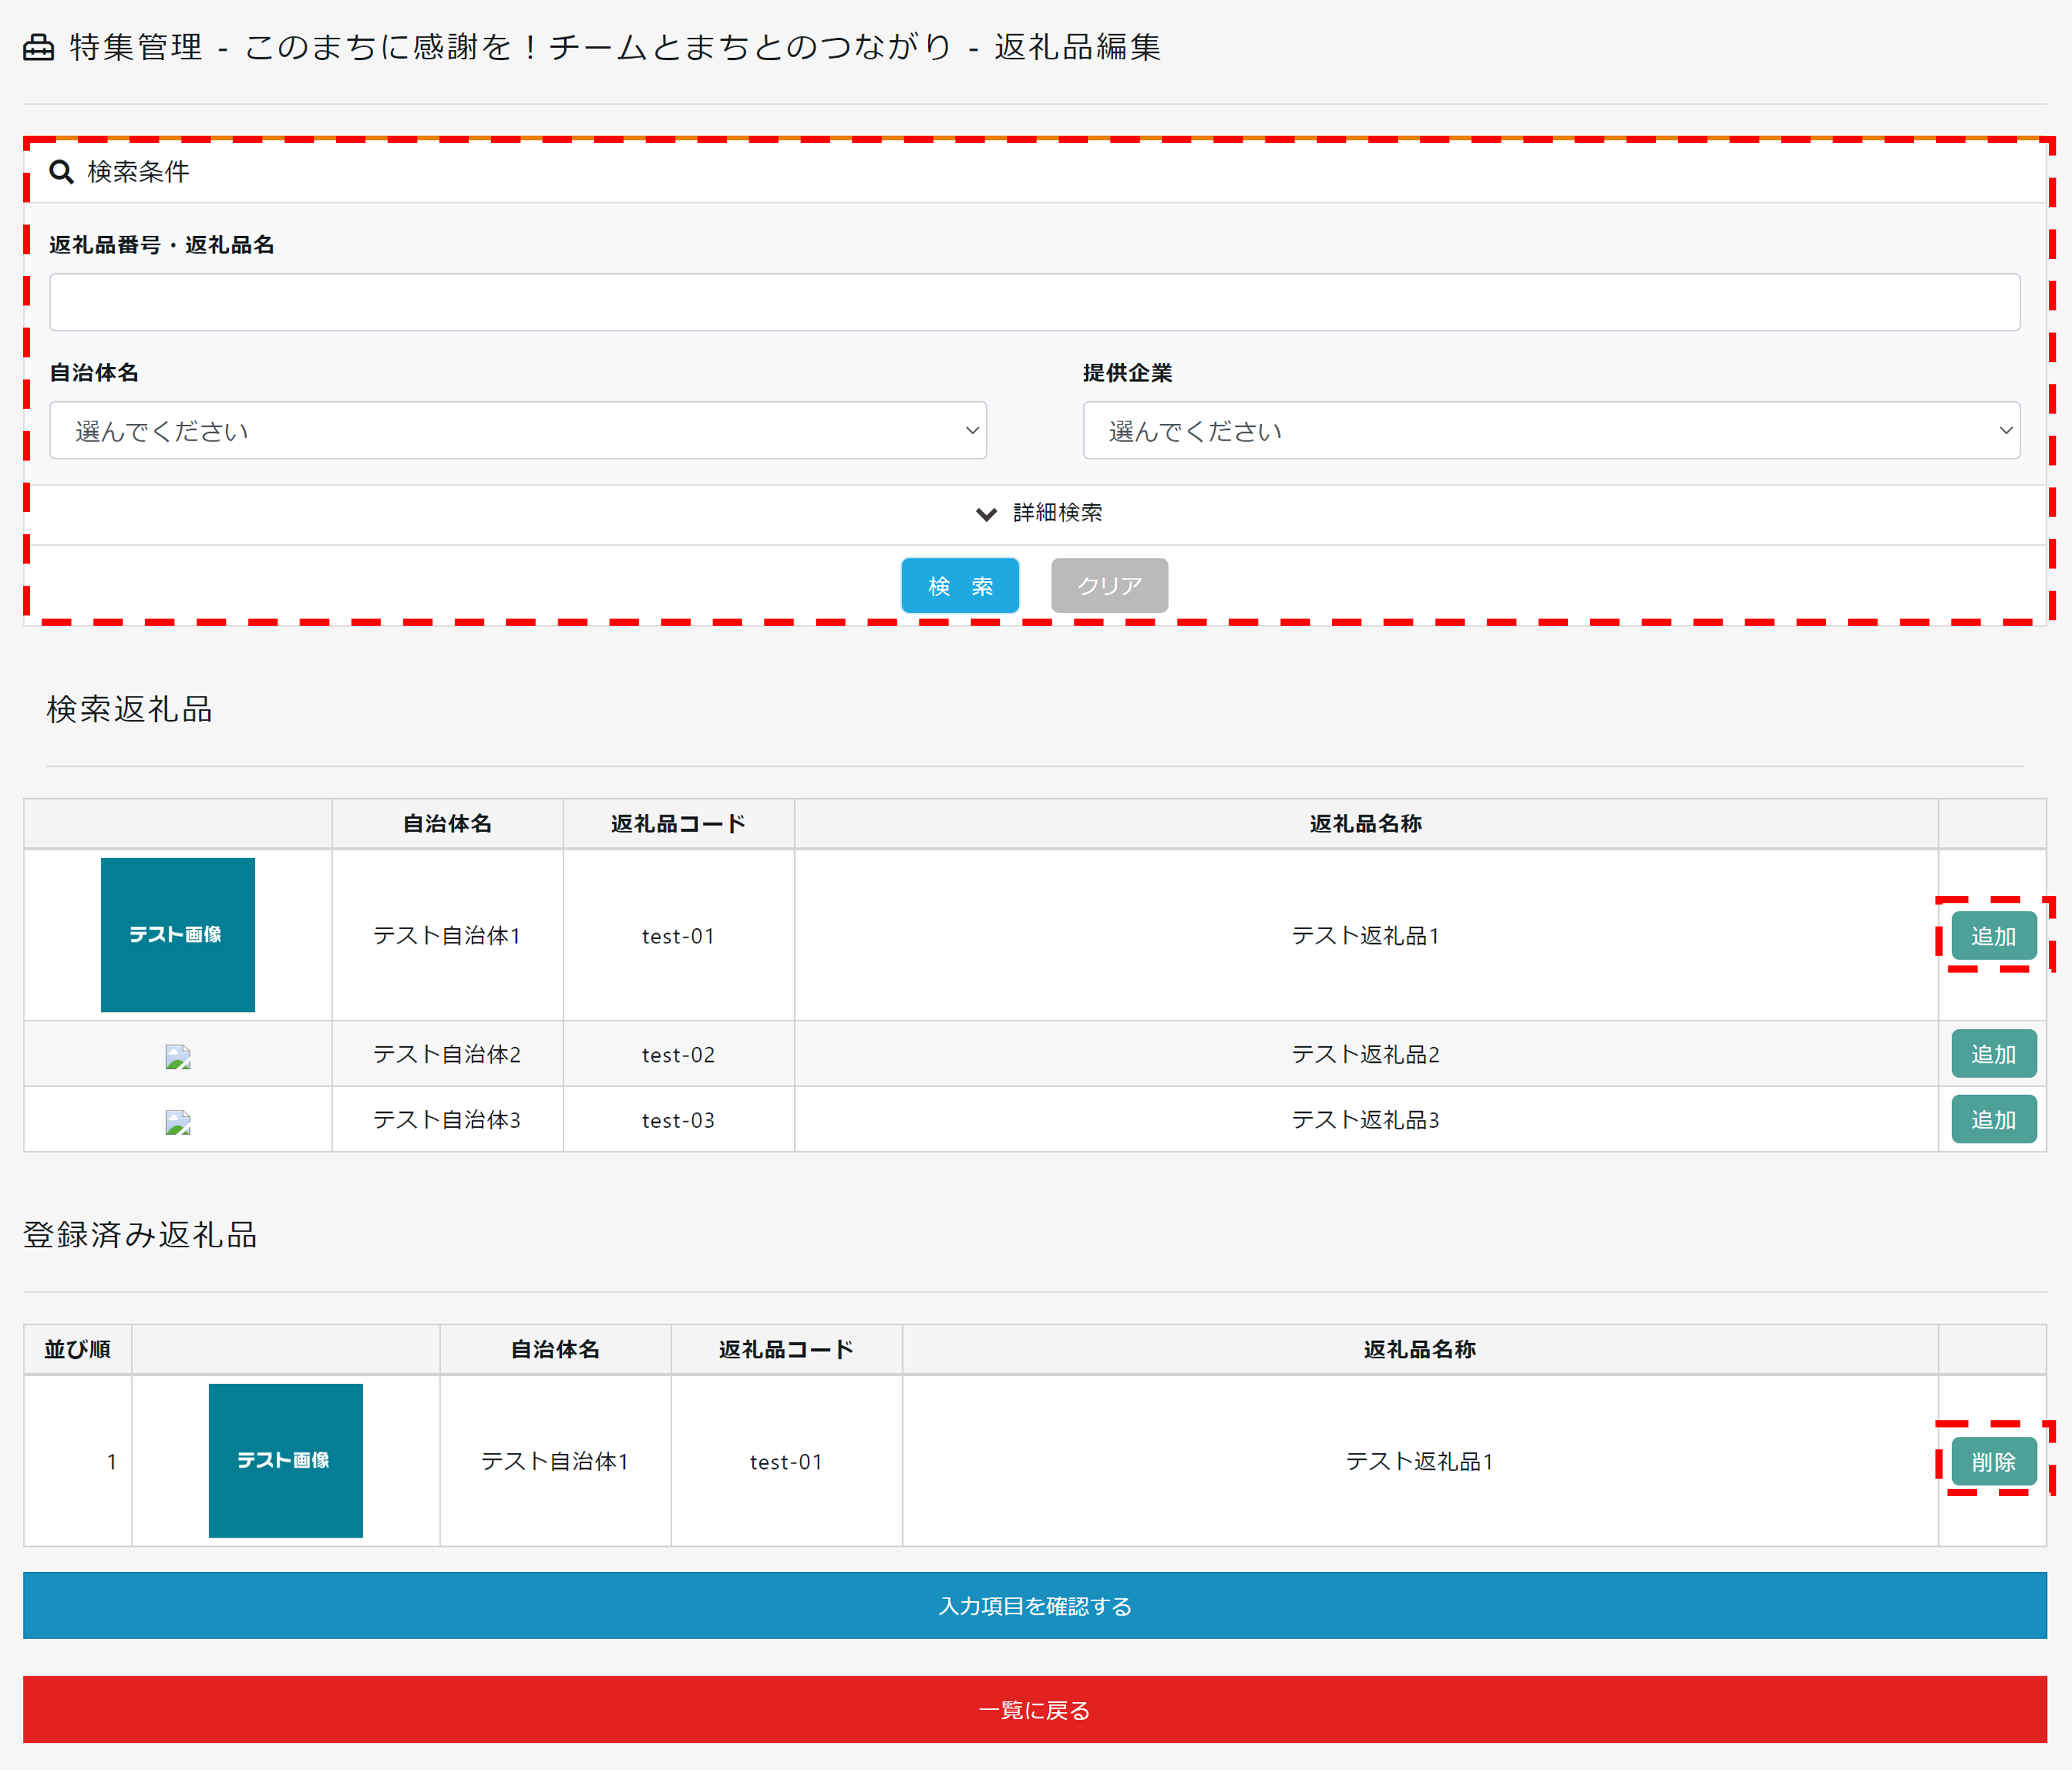Add テスト返礼品3 with 追加 button
Image resolution: width=2072 pixels, height=1770 pixels.
pos(1992,1120)
